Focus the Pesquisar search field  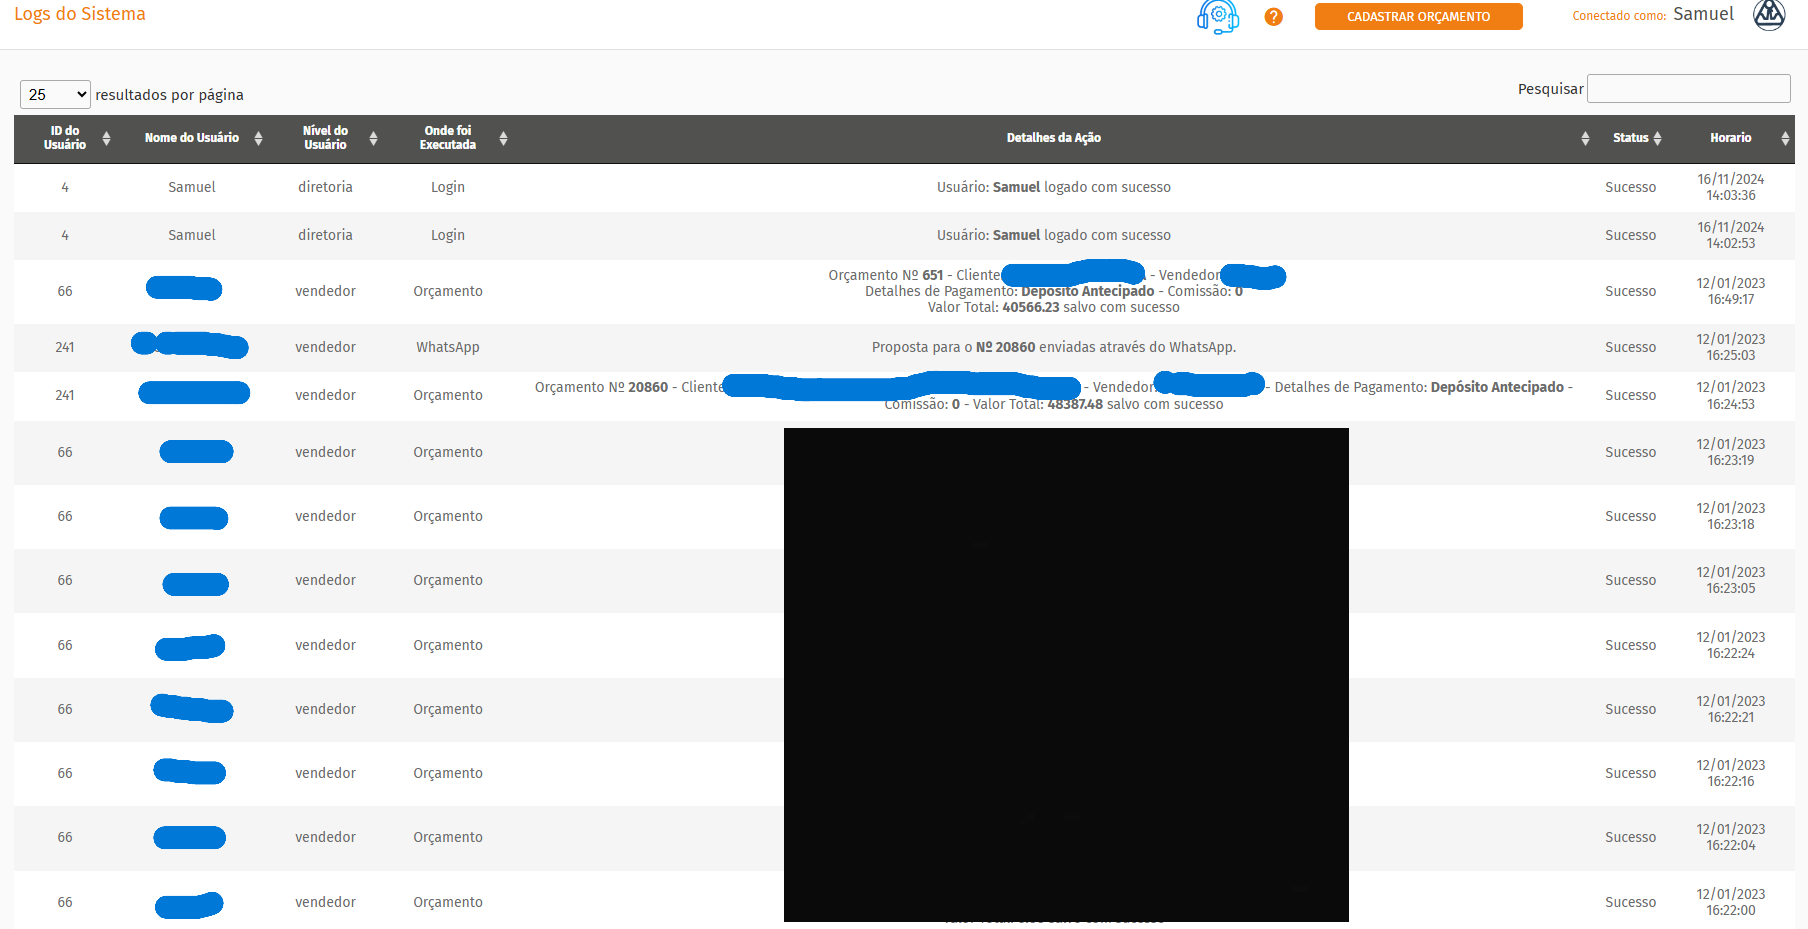(x=1688, y=88)
